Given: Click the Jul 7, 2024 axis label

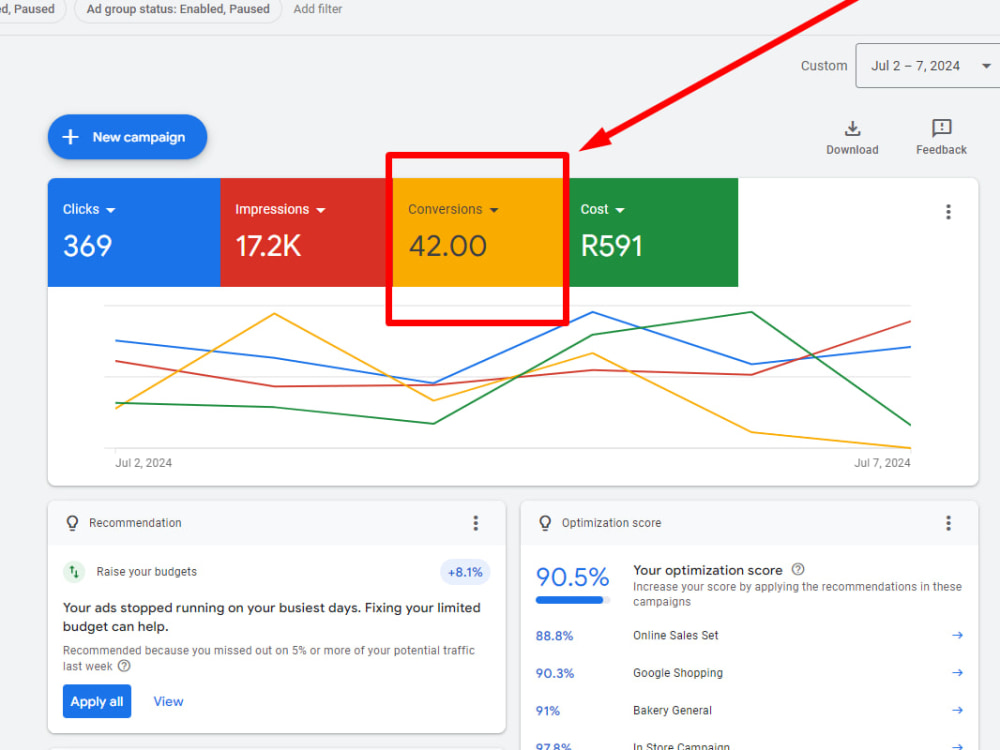Looking at the screenshot, I should [882, 463].
